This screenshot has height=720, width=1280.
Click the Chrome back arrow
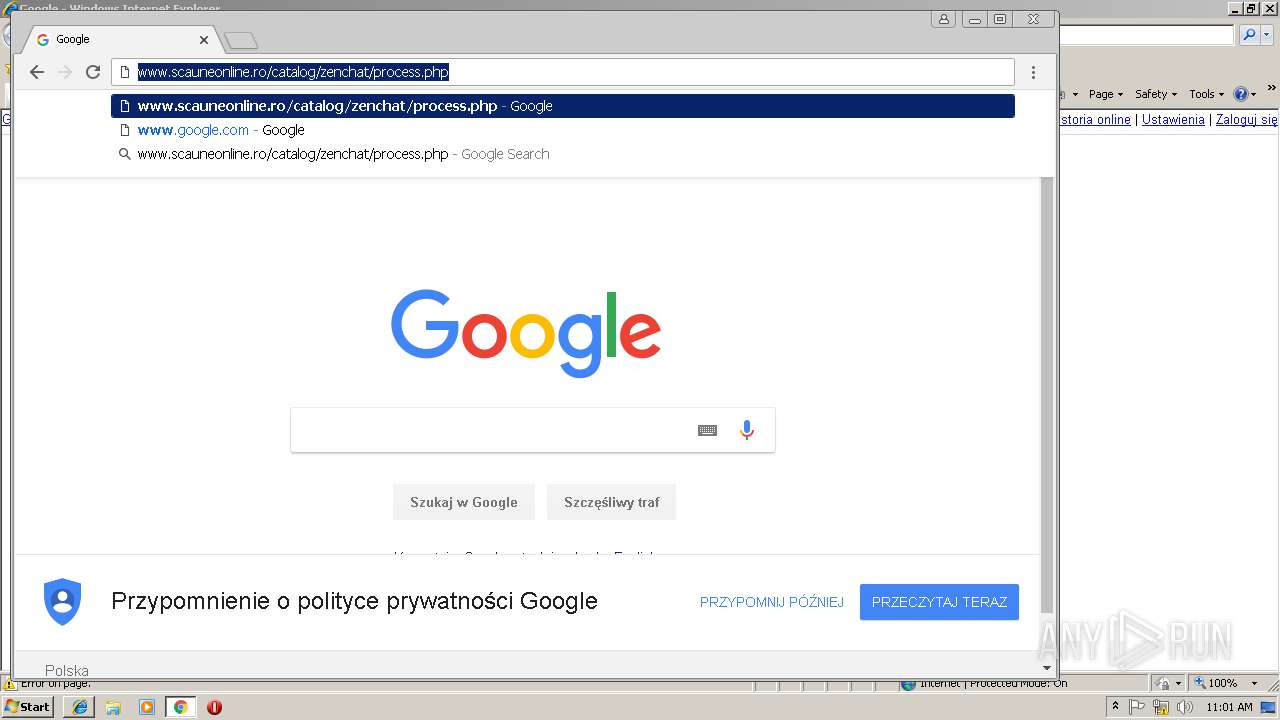(37, 72)
